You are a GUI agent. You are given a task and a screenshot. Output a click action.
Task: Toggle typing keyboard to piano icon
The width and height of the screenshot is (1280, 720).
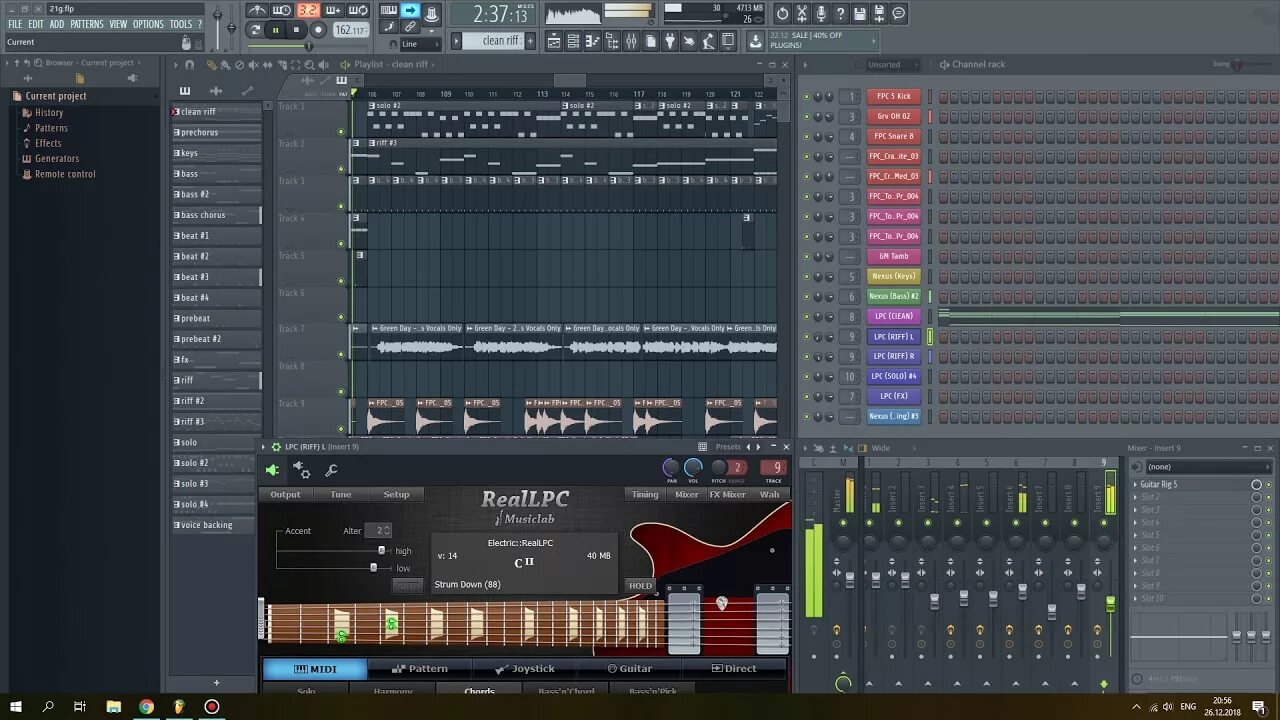[388, 11]
